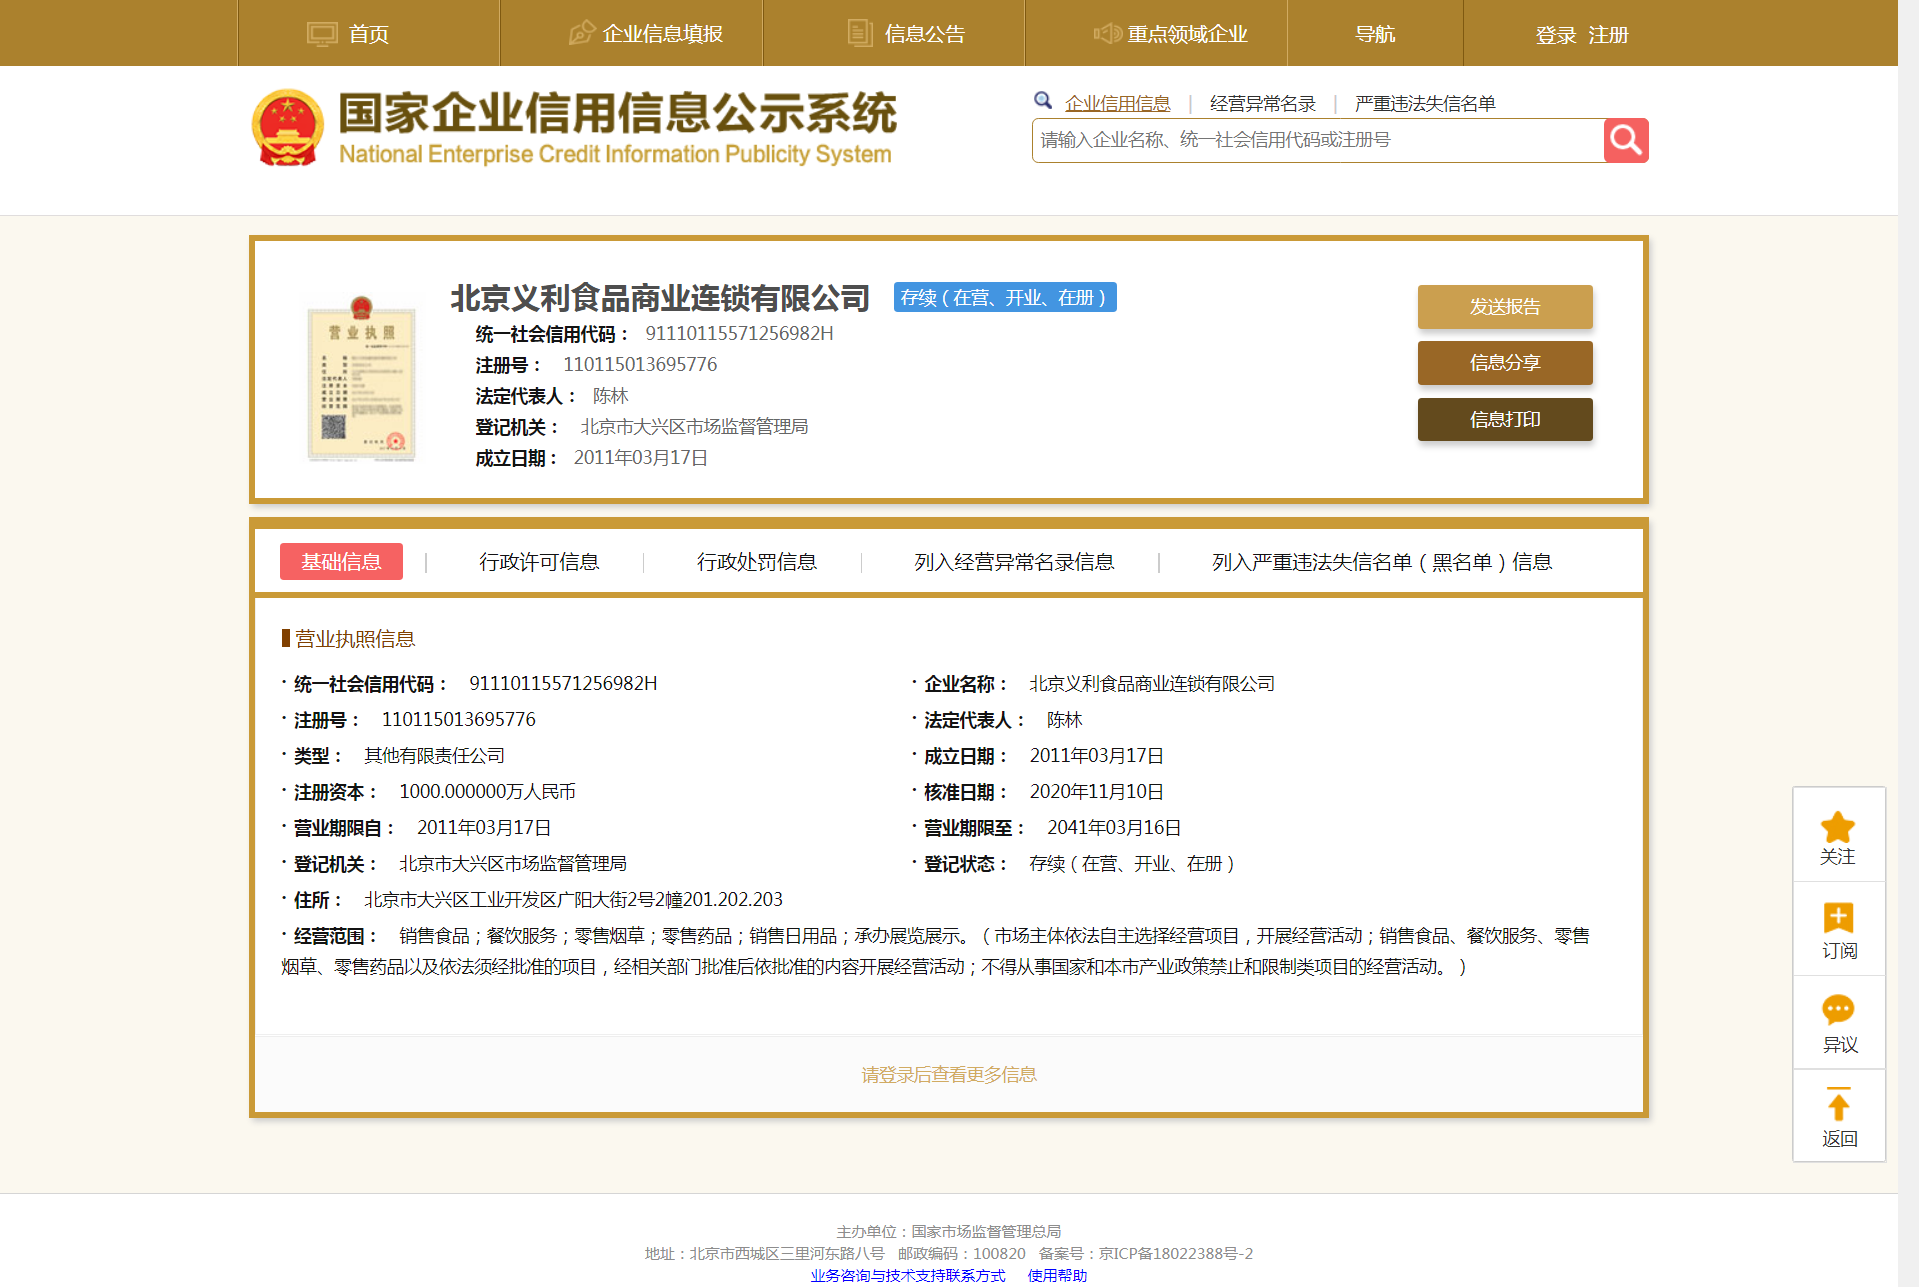Open the 使用帮助 footer link
This screenshot has height=1287, width=1919.
point(1057,1275)
